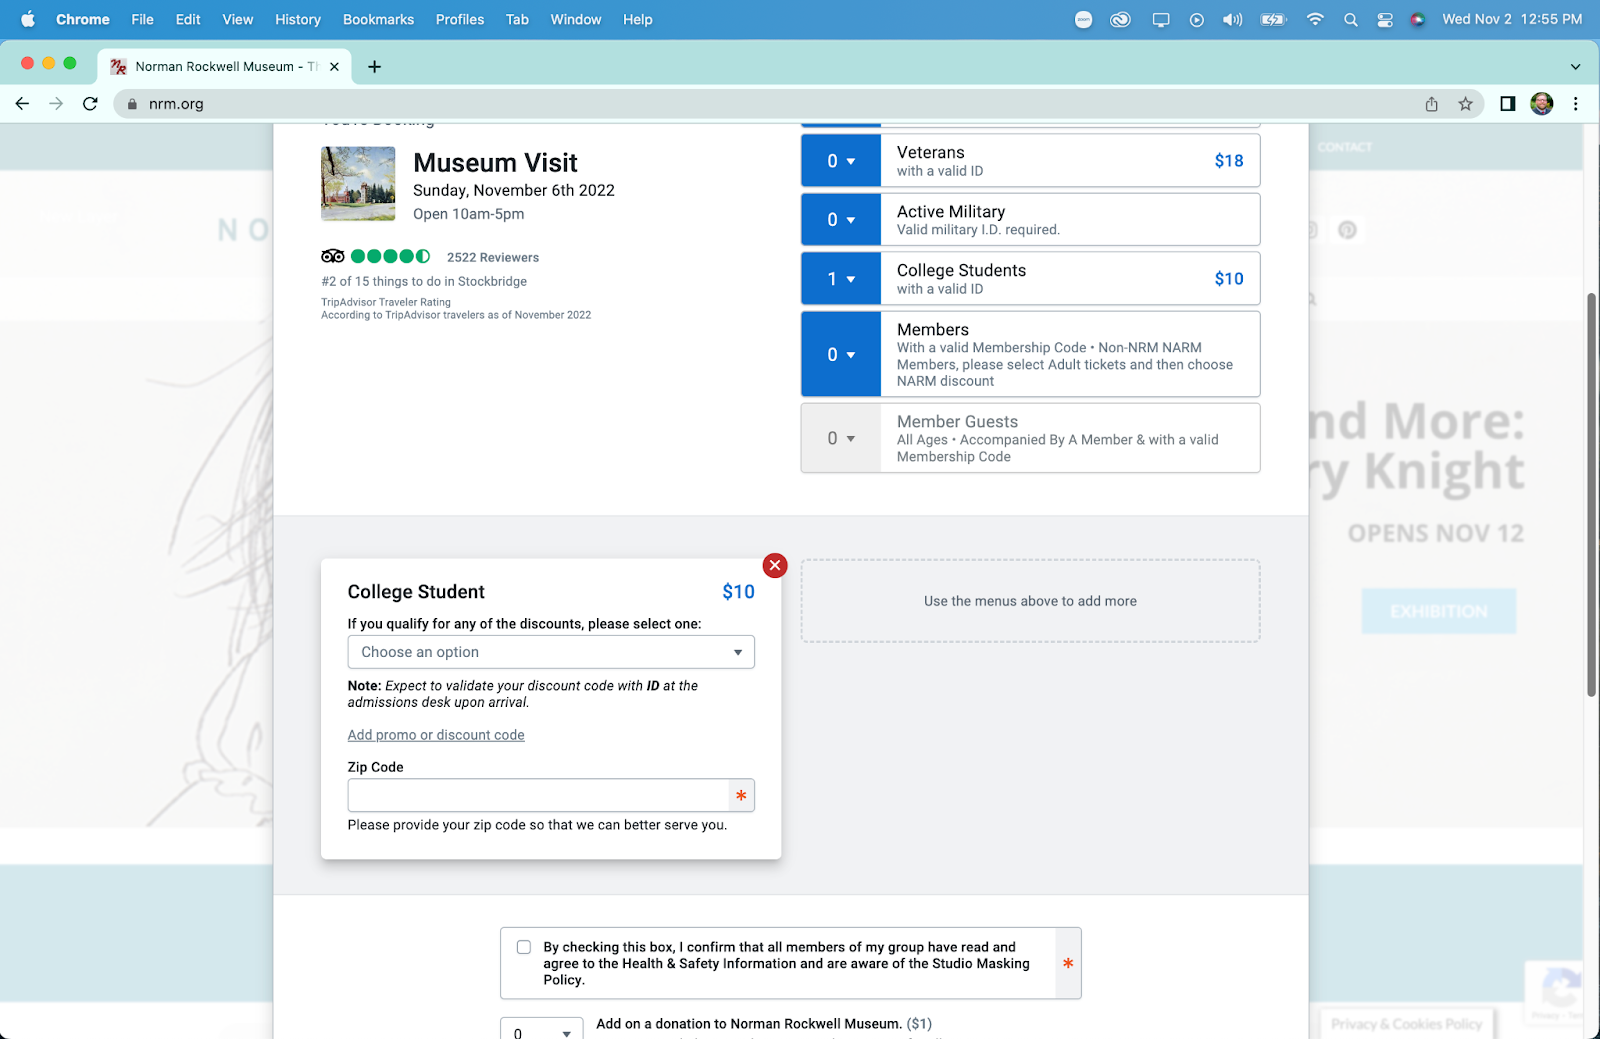Open the Member Guests quantity dropdown

pyautogui.click(x=841, y=438)
